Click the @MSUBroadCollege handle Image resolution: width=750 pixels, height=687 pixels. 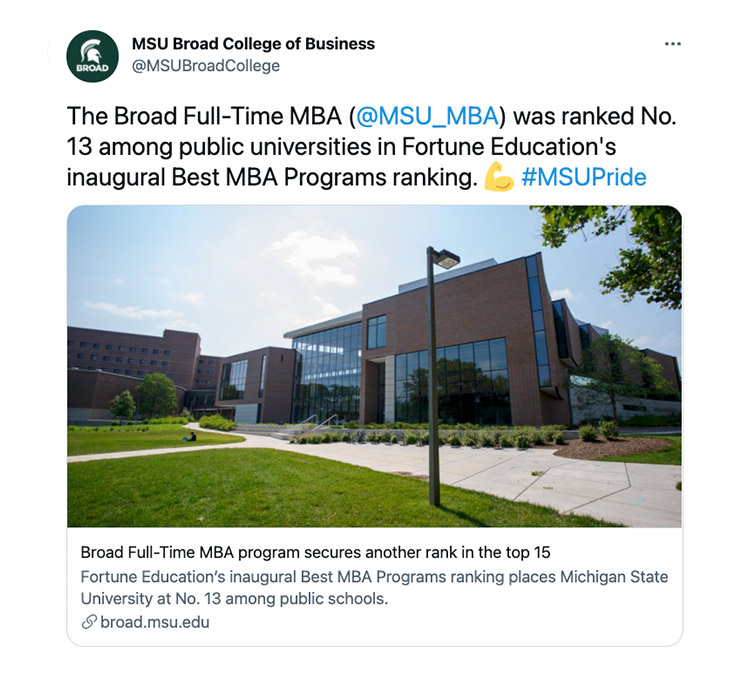coord(206,66)
